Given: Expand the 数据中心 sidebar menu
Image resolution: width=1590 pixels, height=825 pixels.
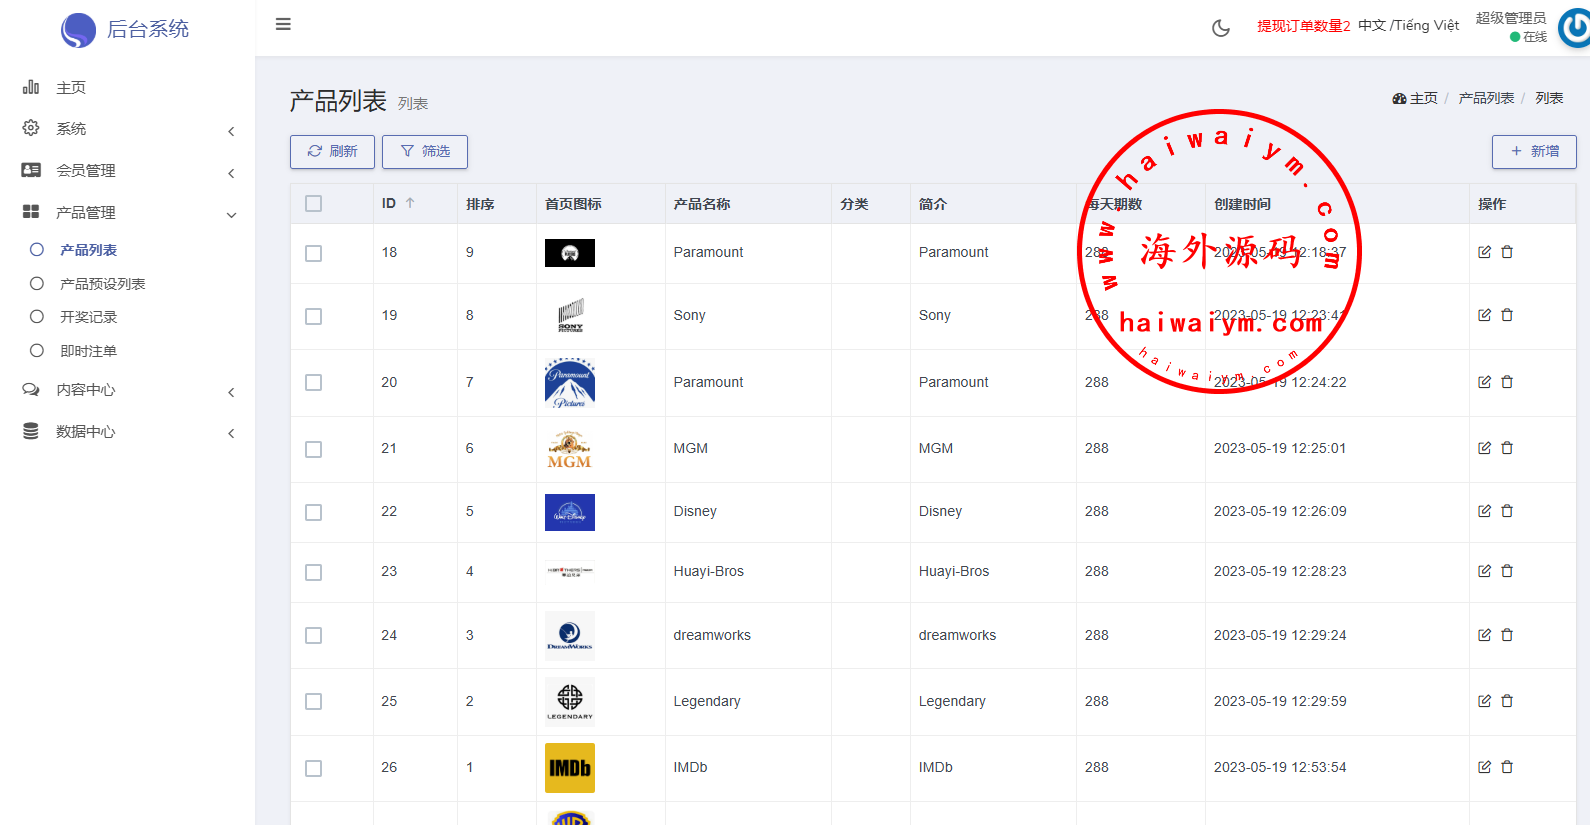Looking at the screenshot, I should coord(128,432).
